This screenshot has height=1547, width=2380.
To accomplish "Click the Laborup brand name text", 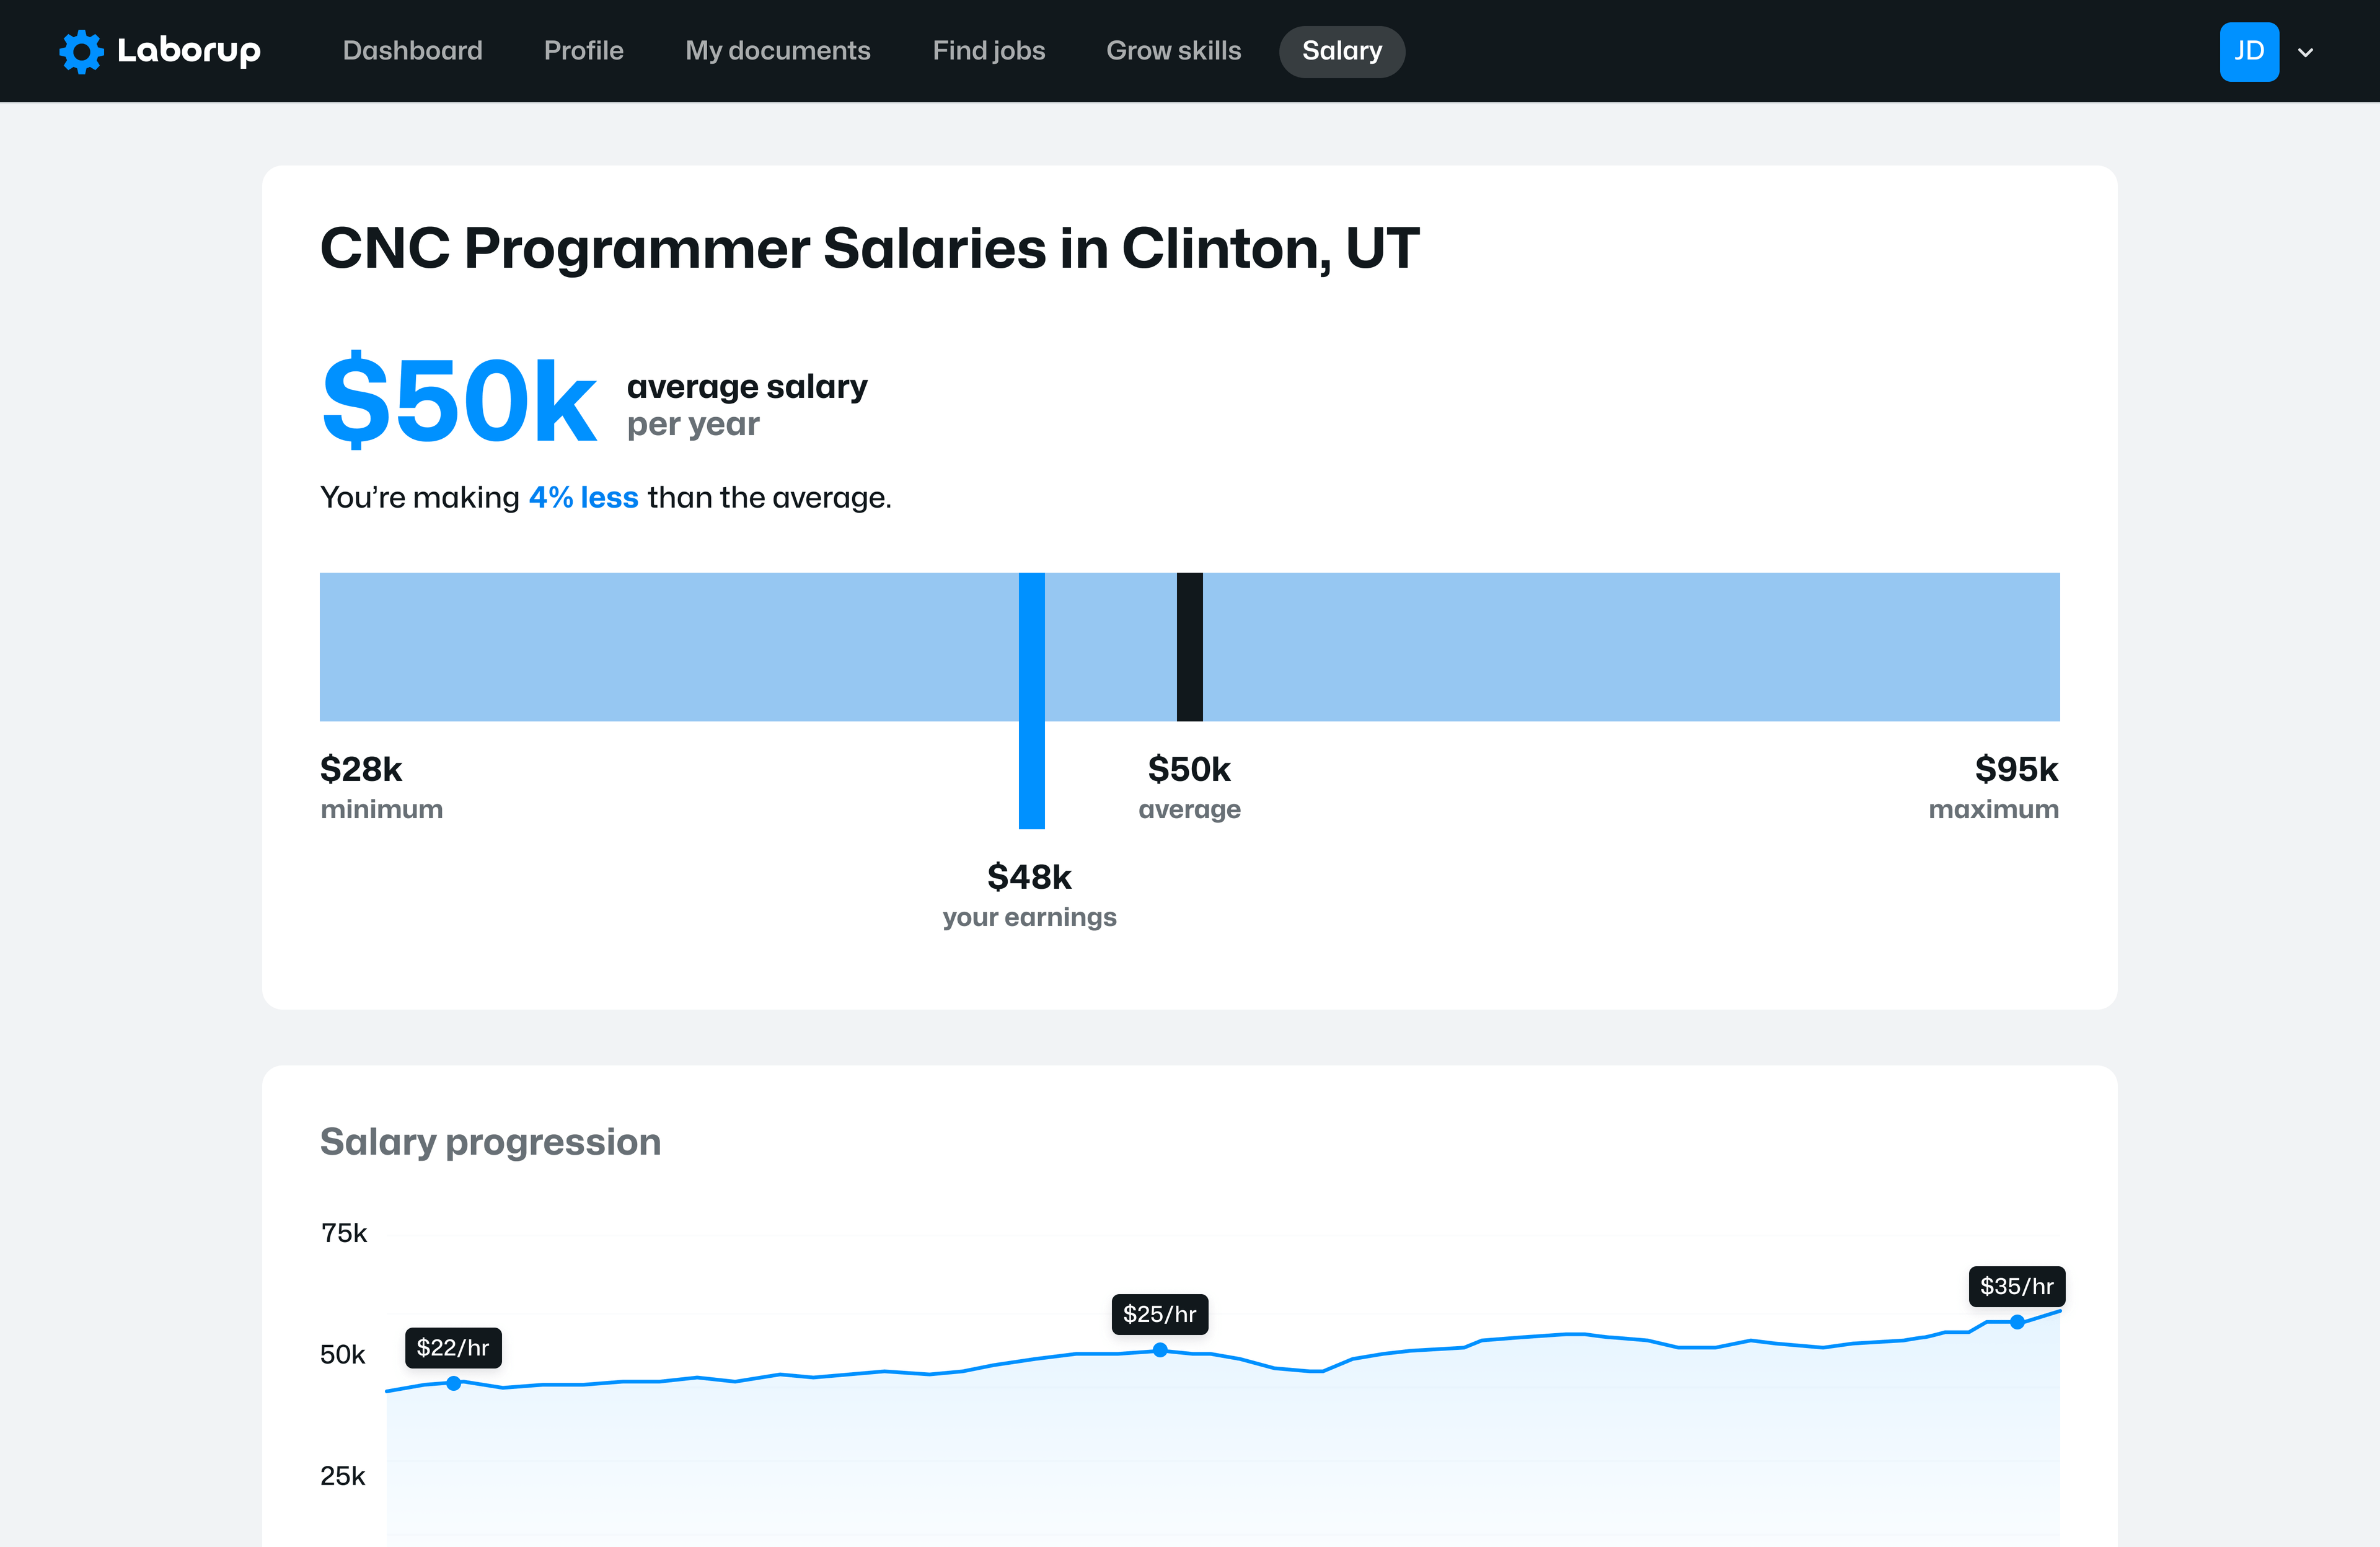I will pyautogui.click(x=189, y=51).
